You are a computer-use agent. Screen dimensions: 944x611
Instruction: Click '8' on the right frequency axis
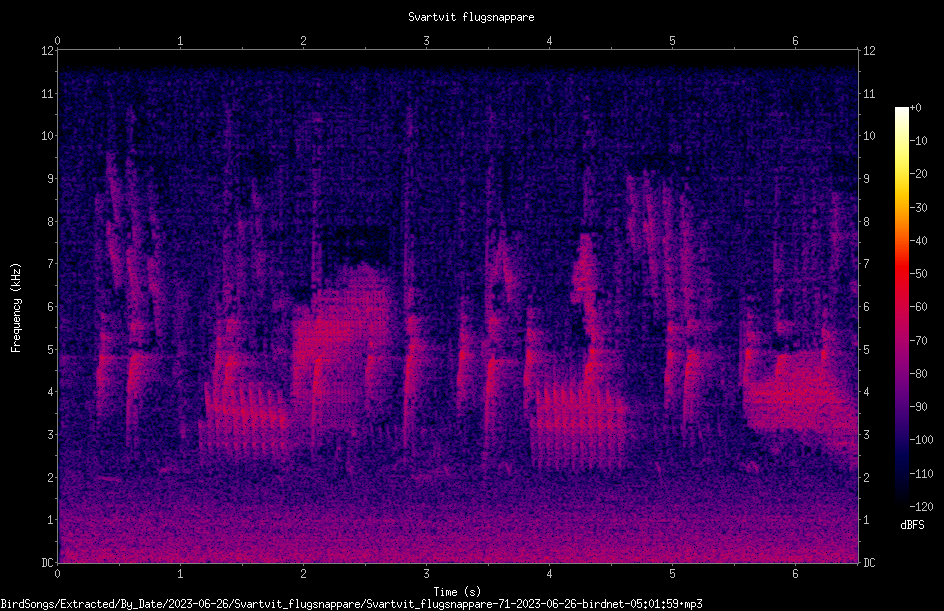tap(866, 222)
